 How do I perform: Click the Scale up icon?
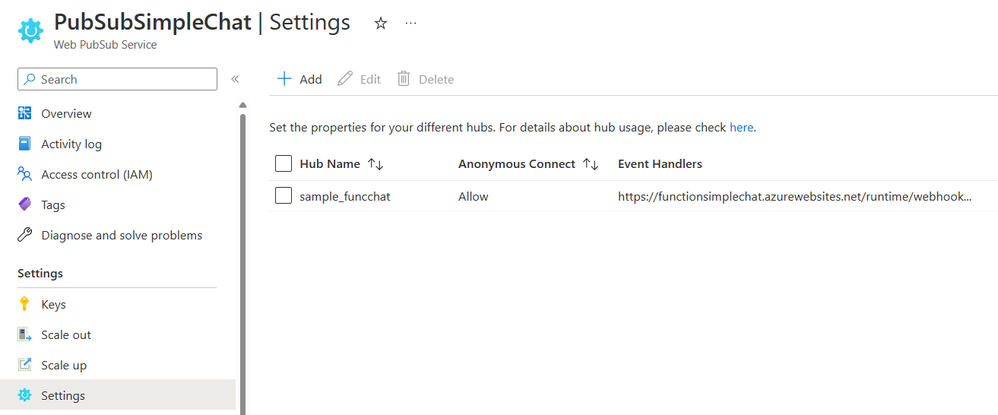click(x=25, y=365)
